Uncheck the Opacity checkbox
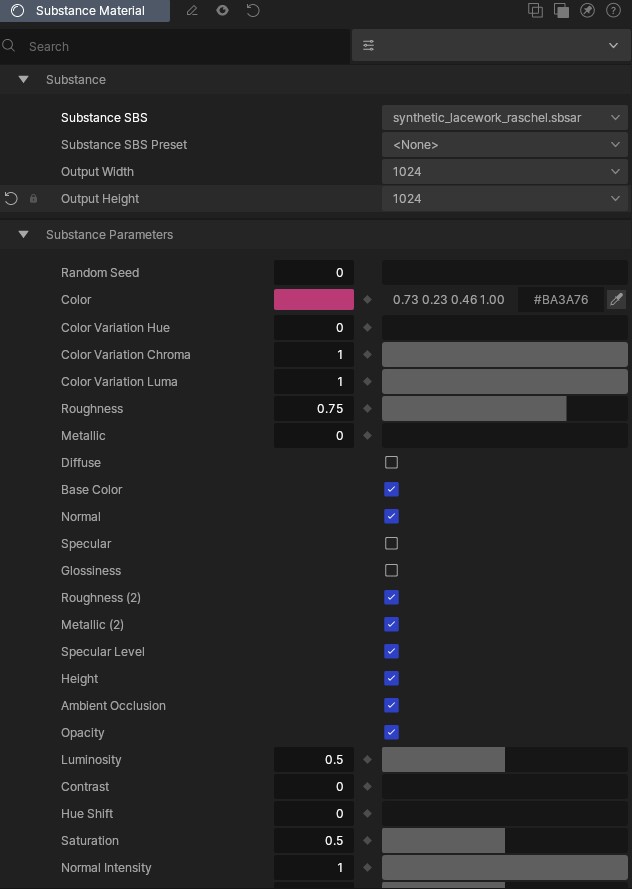The height and width of the screenshot is (889, 632). coord(391,732)
